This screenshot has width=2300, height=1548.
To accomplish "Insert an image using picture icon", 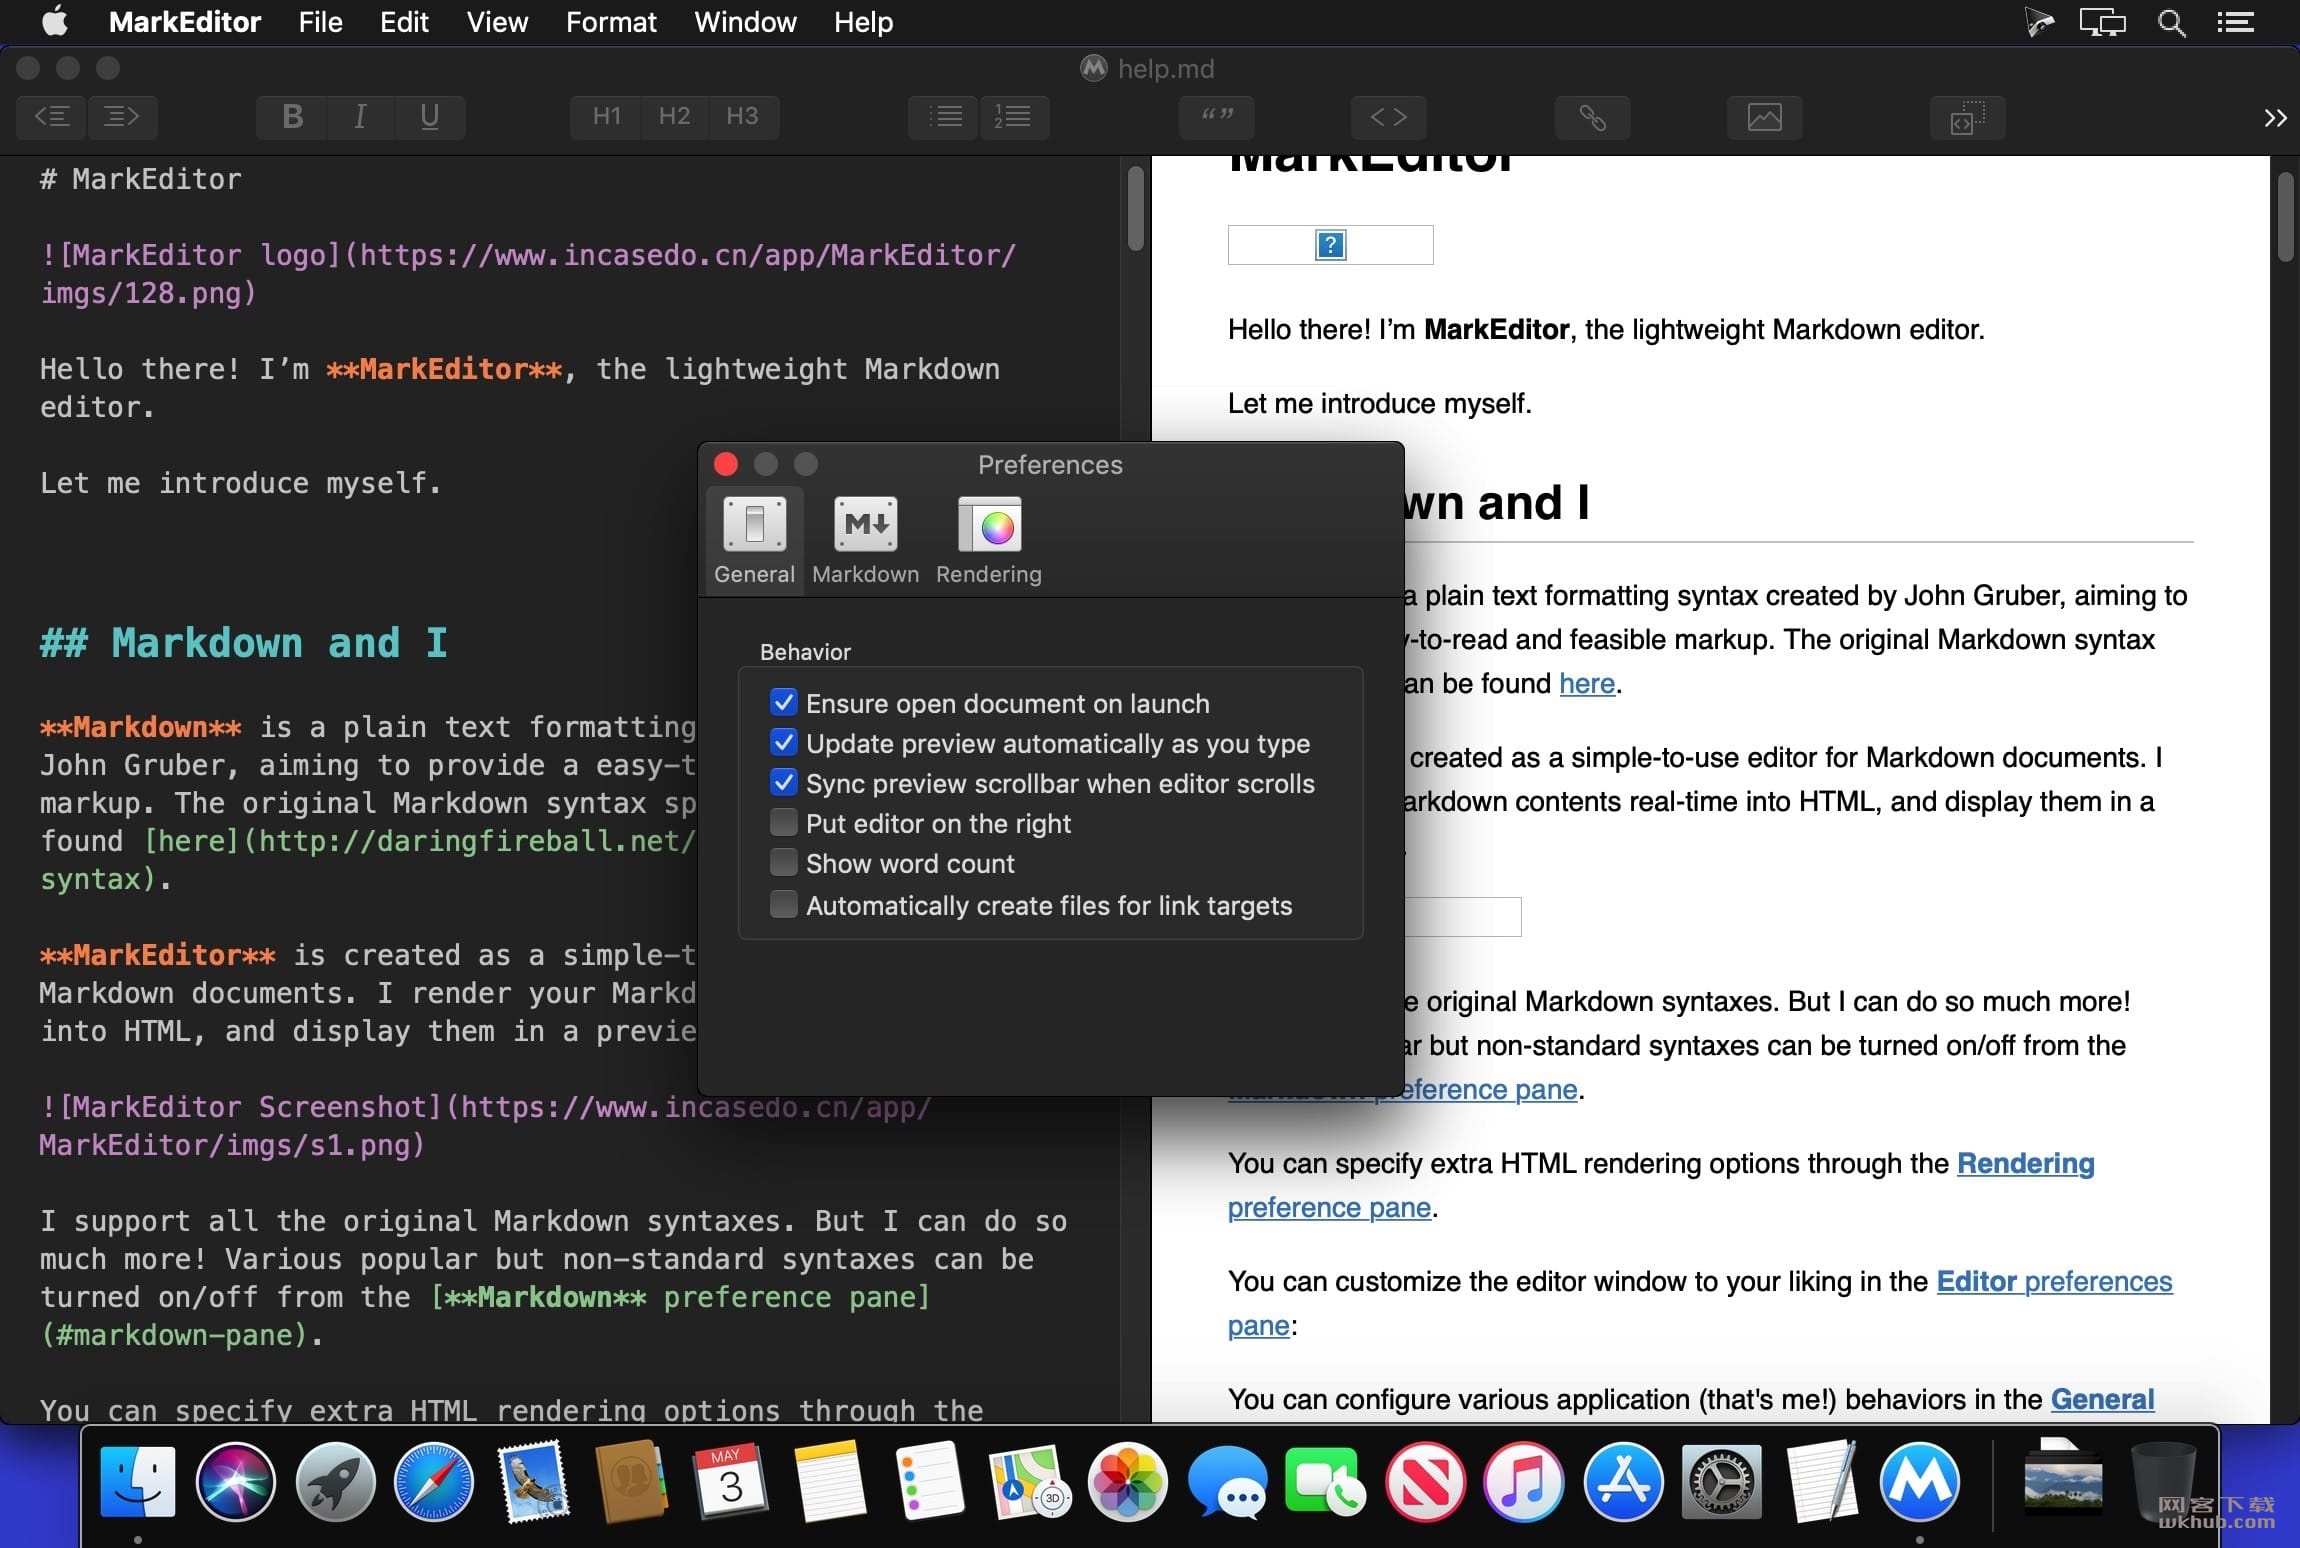I will [1764, 117].
